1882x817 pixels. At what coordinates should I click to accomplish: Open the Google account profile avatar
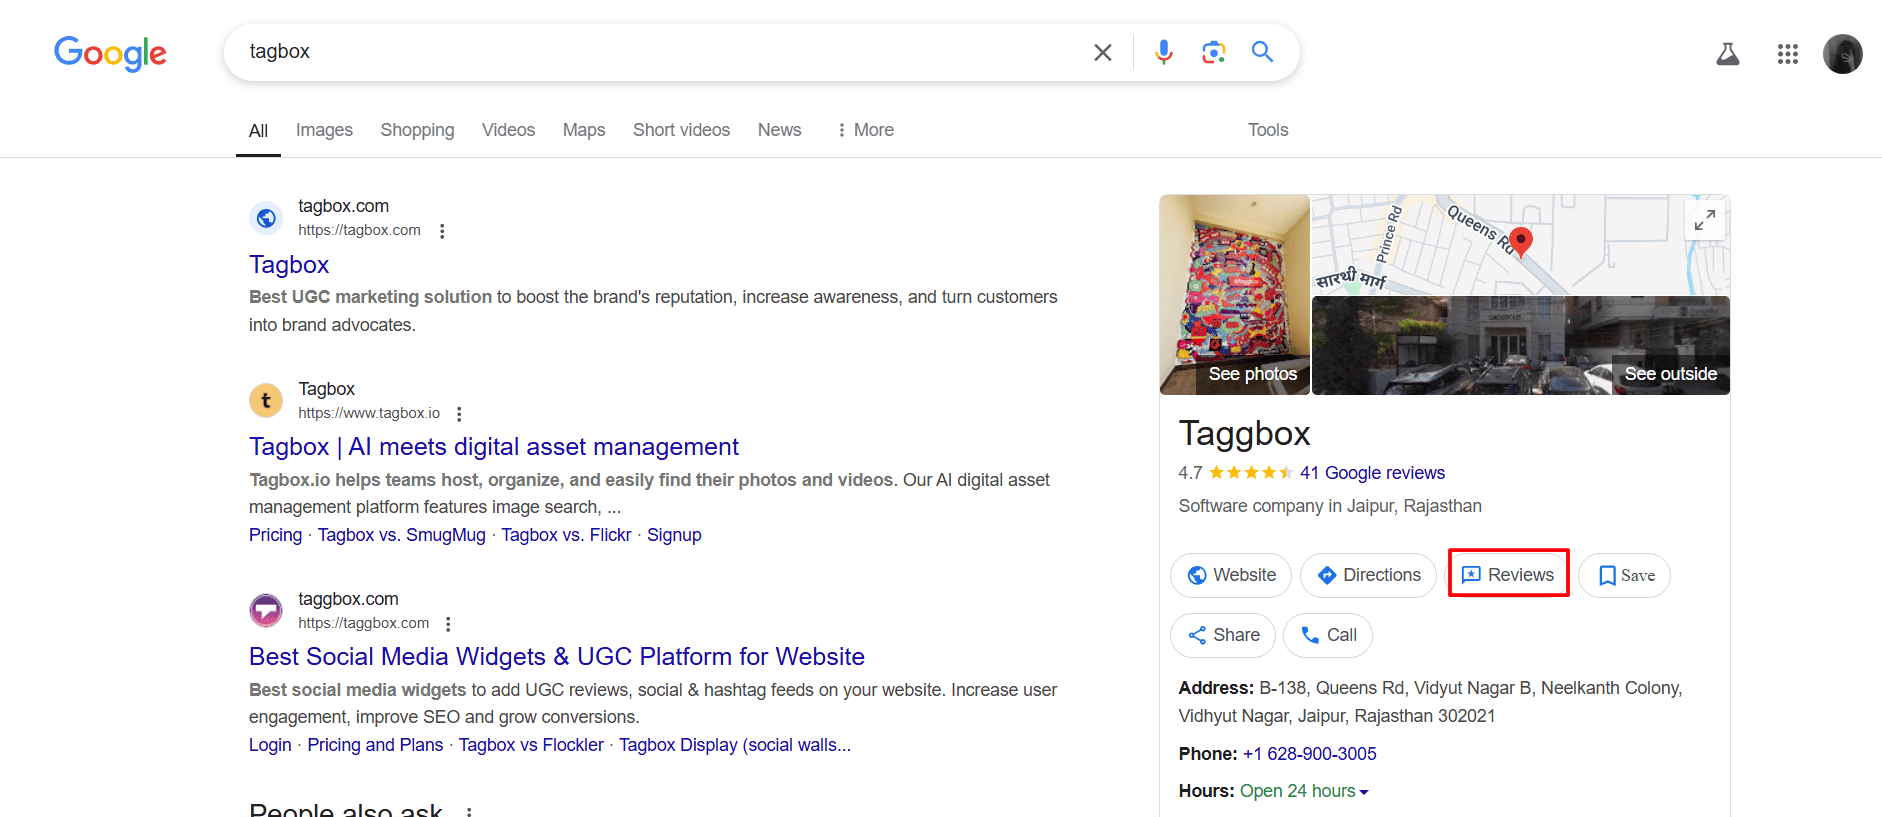1842,54
